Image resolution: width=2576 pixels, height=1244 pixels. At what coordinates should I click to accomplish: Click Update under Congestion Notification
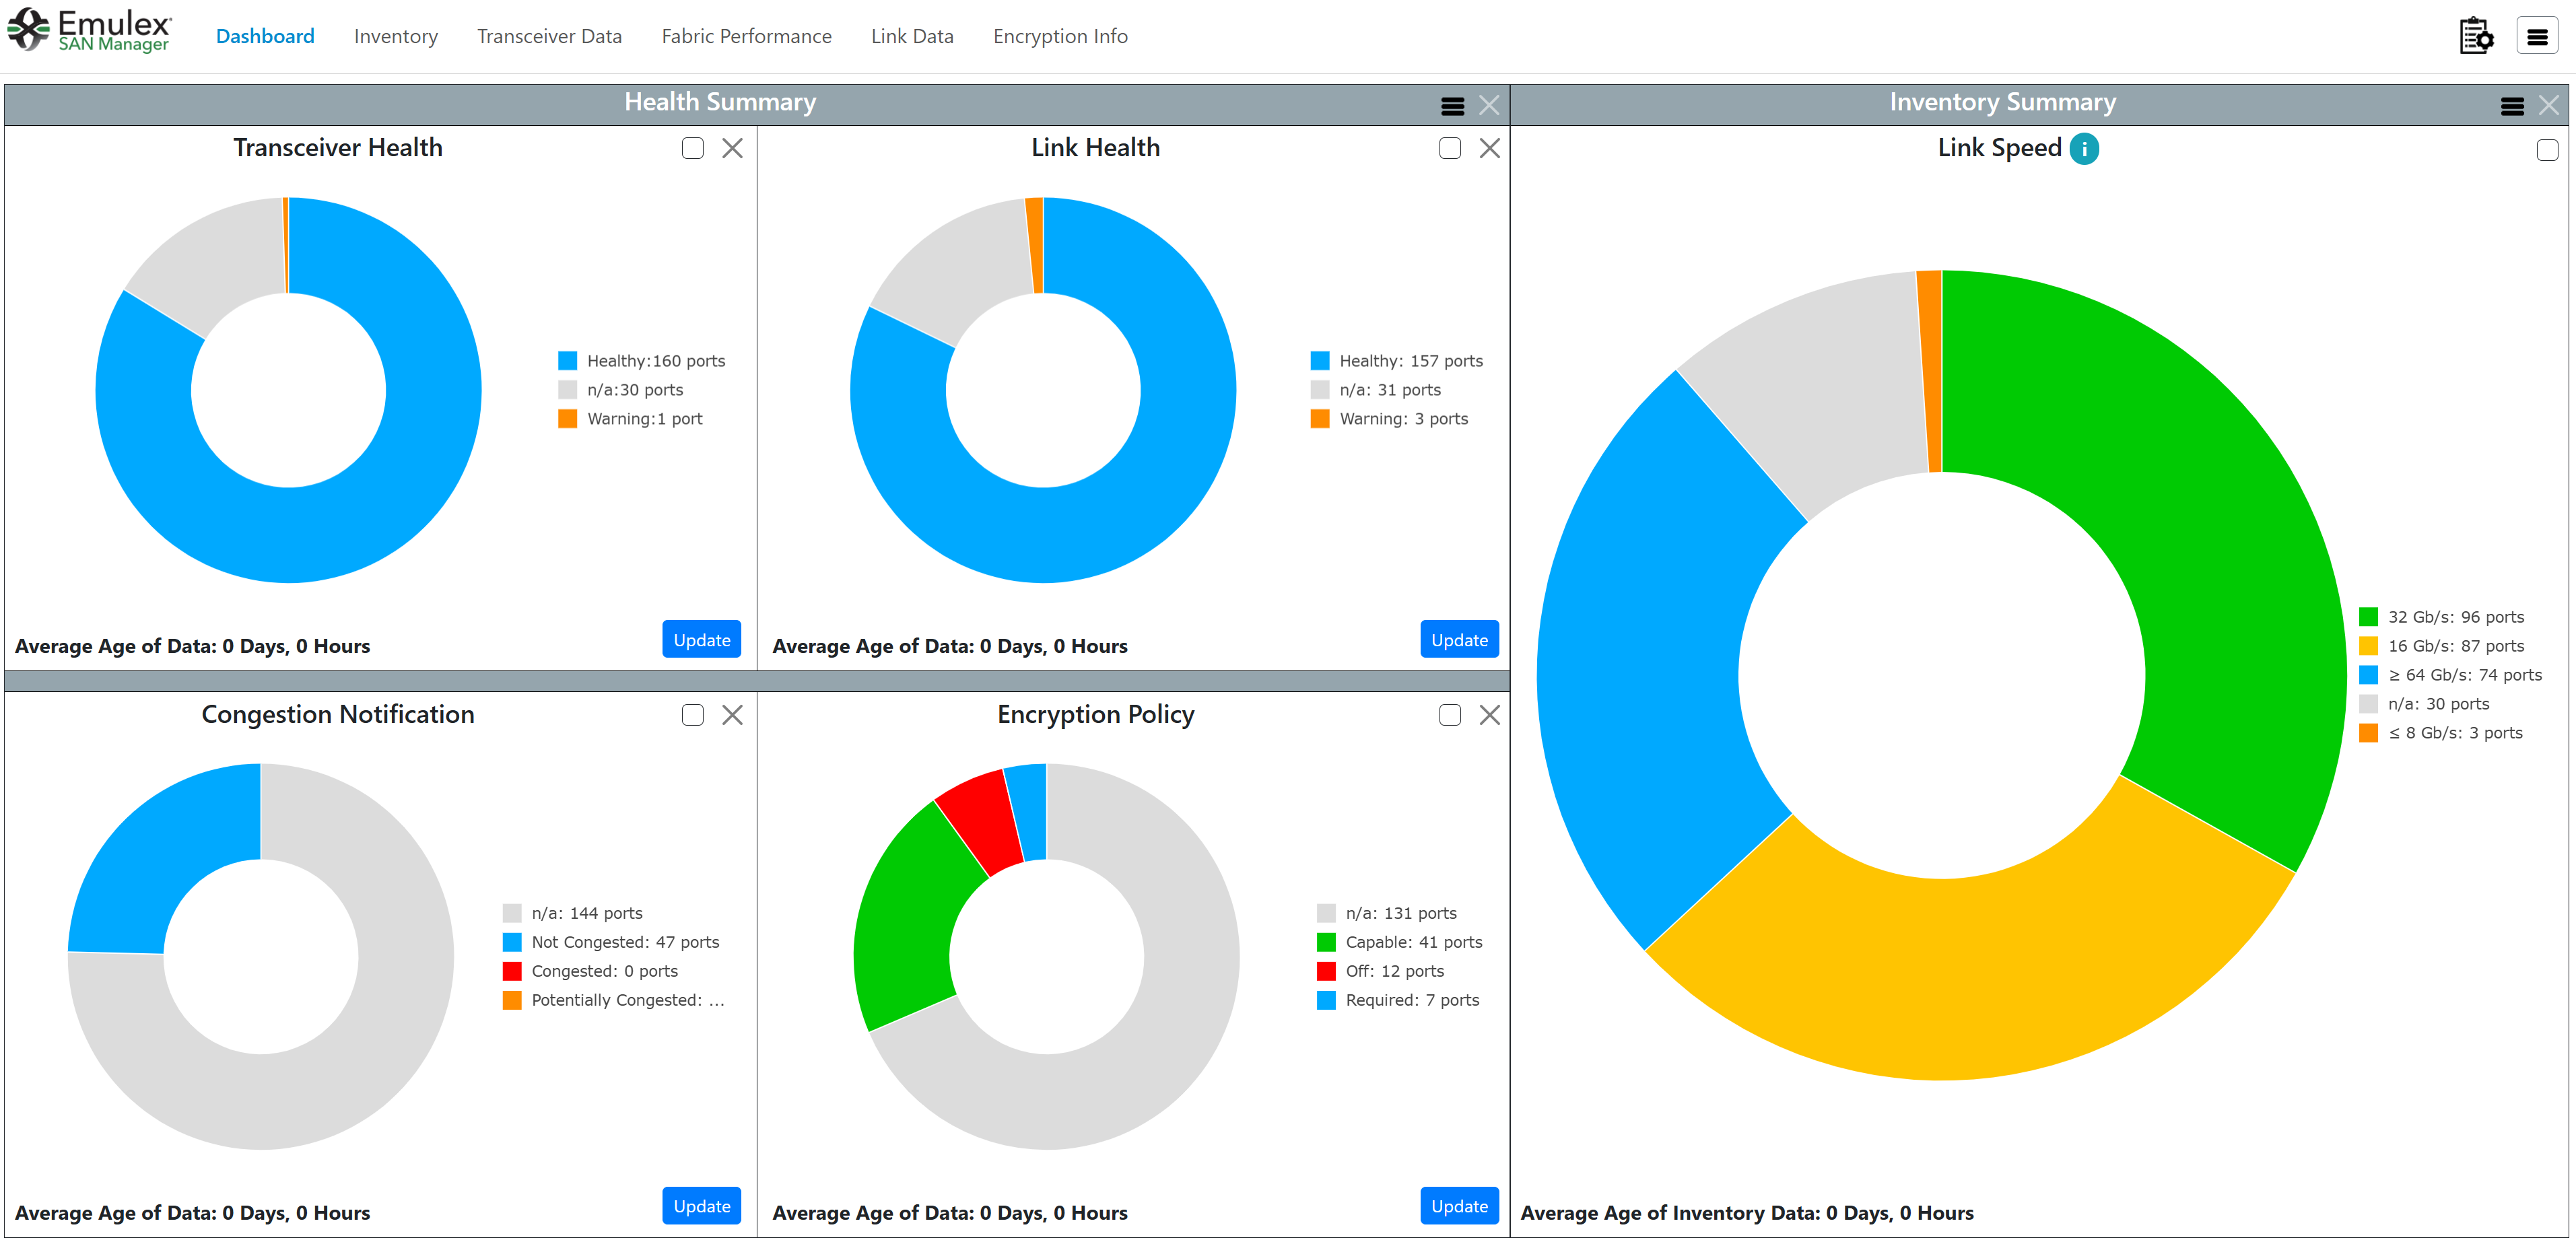click(x=701, y=1206)
